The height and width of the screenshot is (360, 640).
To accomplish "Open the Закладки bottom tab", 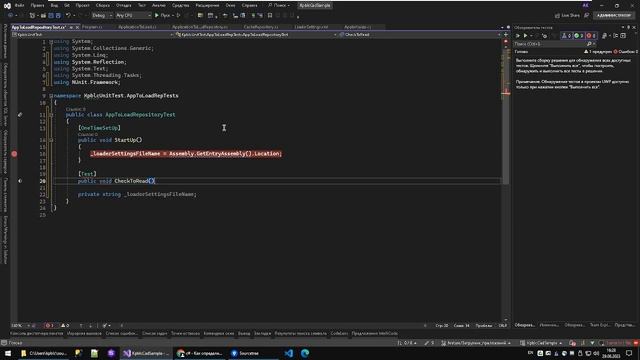I will [x=262, y=333].
